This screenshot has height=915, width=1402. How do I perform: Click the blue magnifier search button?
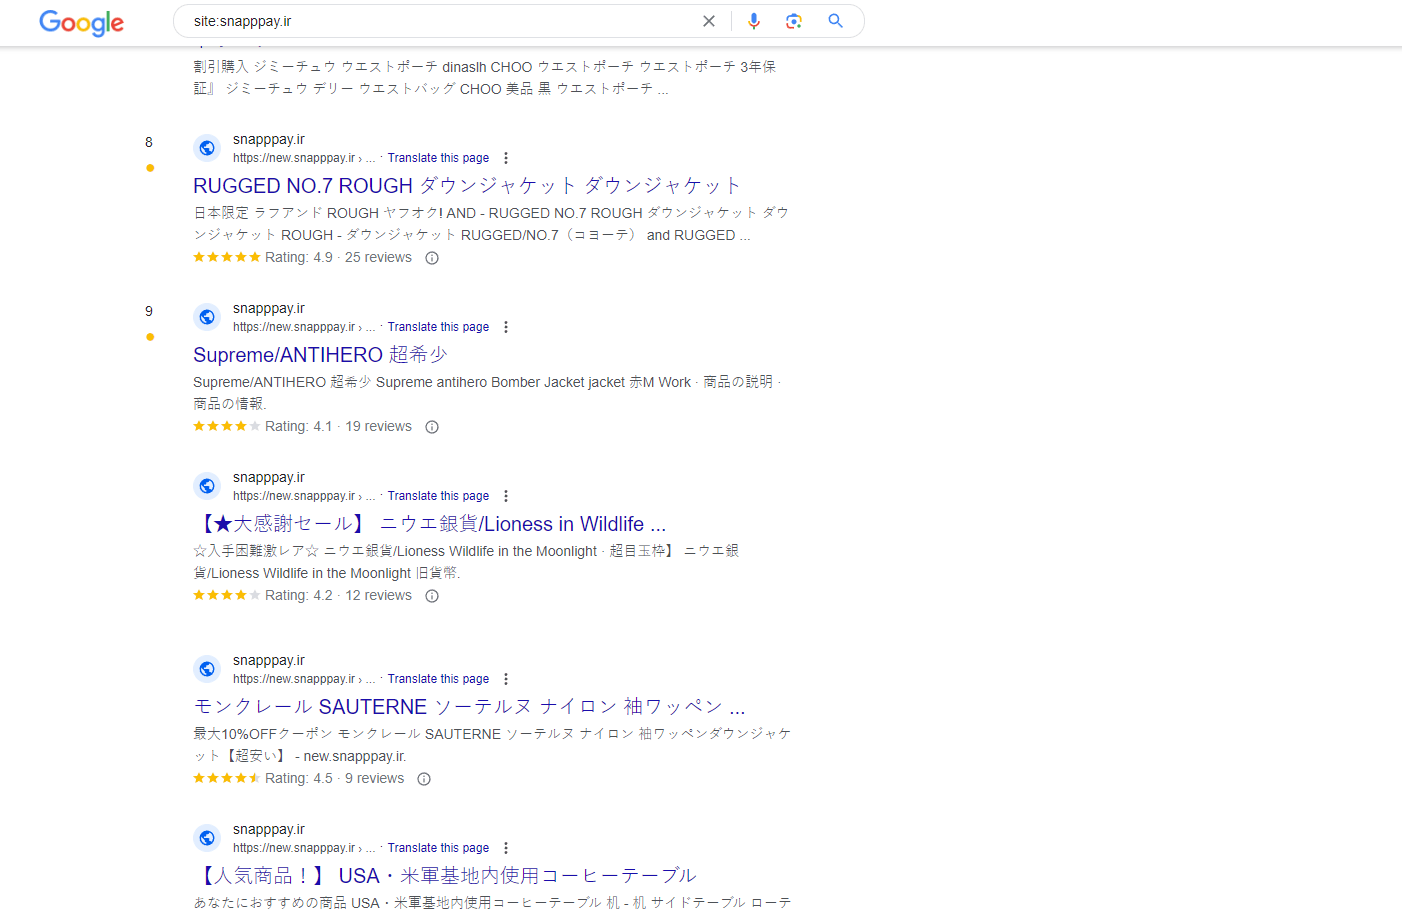click(835, 21)
